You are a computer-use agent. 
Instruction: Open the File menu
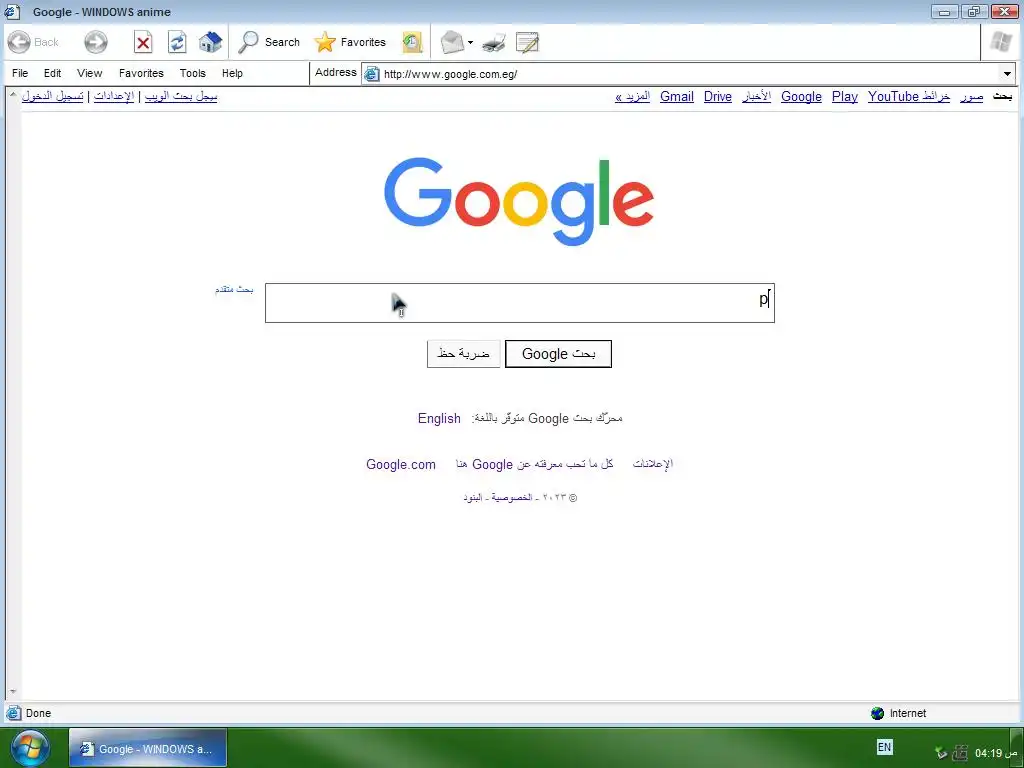(20, 73)
